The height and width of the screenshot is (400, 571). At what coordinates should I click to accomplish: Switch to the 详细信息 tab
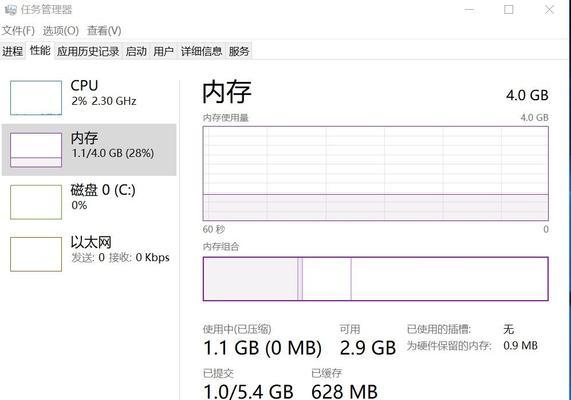pyautogui.click(x=201, y=51)
